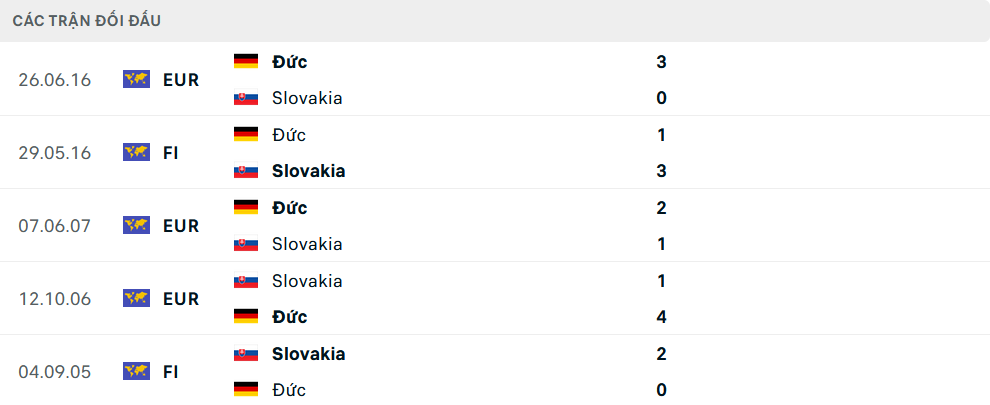Select the bold Slovakia team in the 04.09.05 match
990x405 pixels.
(308, 354)
